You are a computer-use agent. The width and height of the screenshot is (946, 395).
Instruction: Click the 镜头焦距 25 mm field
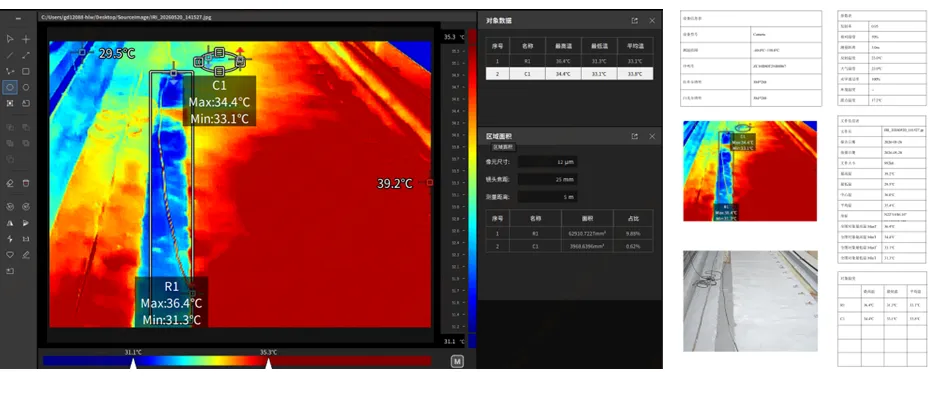coord(547,179)
